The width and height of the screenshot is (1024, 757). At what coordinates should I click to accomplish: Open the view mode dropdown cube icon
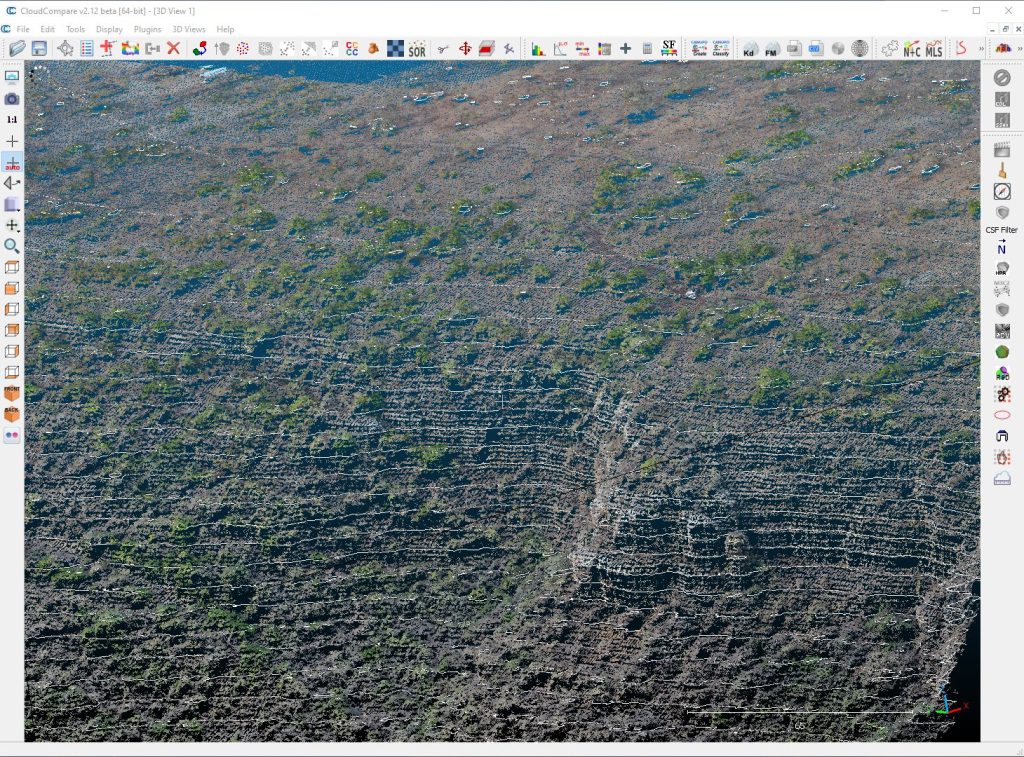[x=12, y=204]
